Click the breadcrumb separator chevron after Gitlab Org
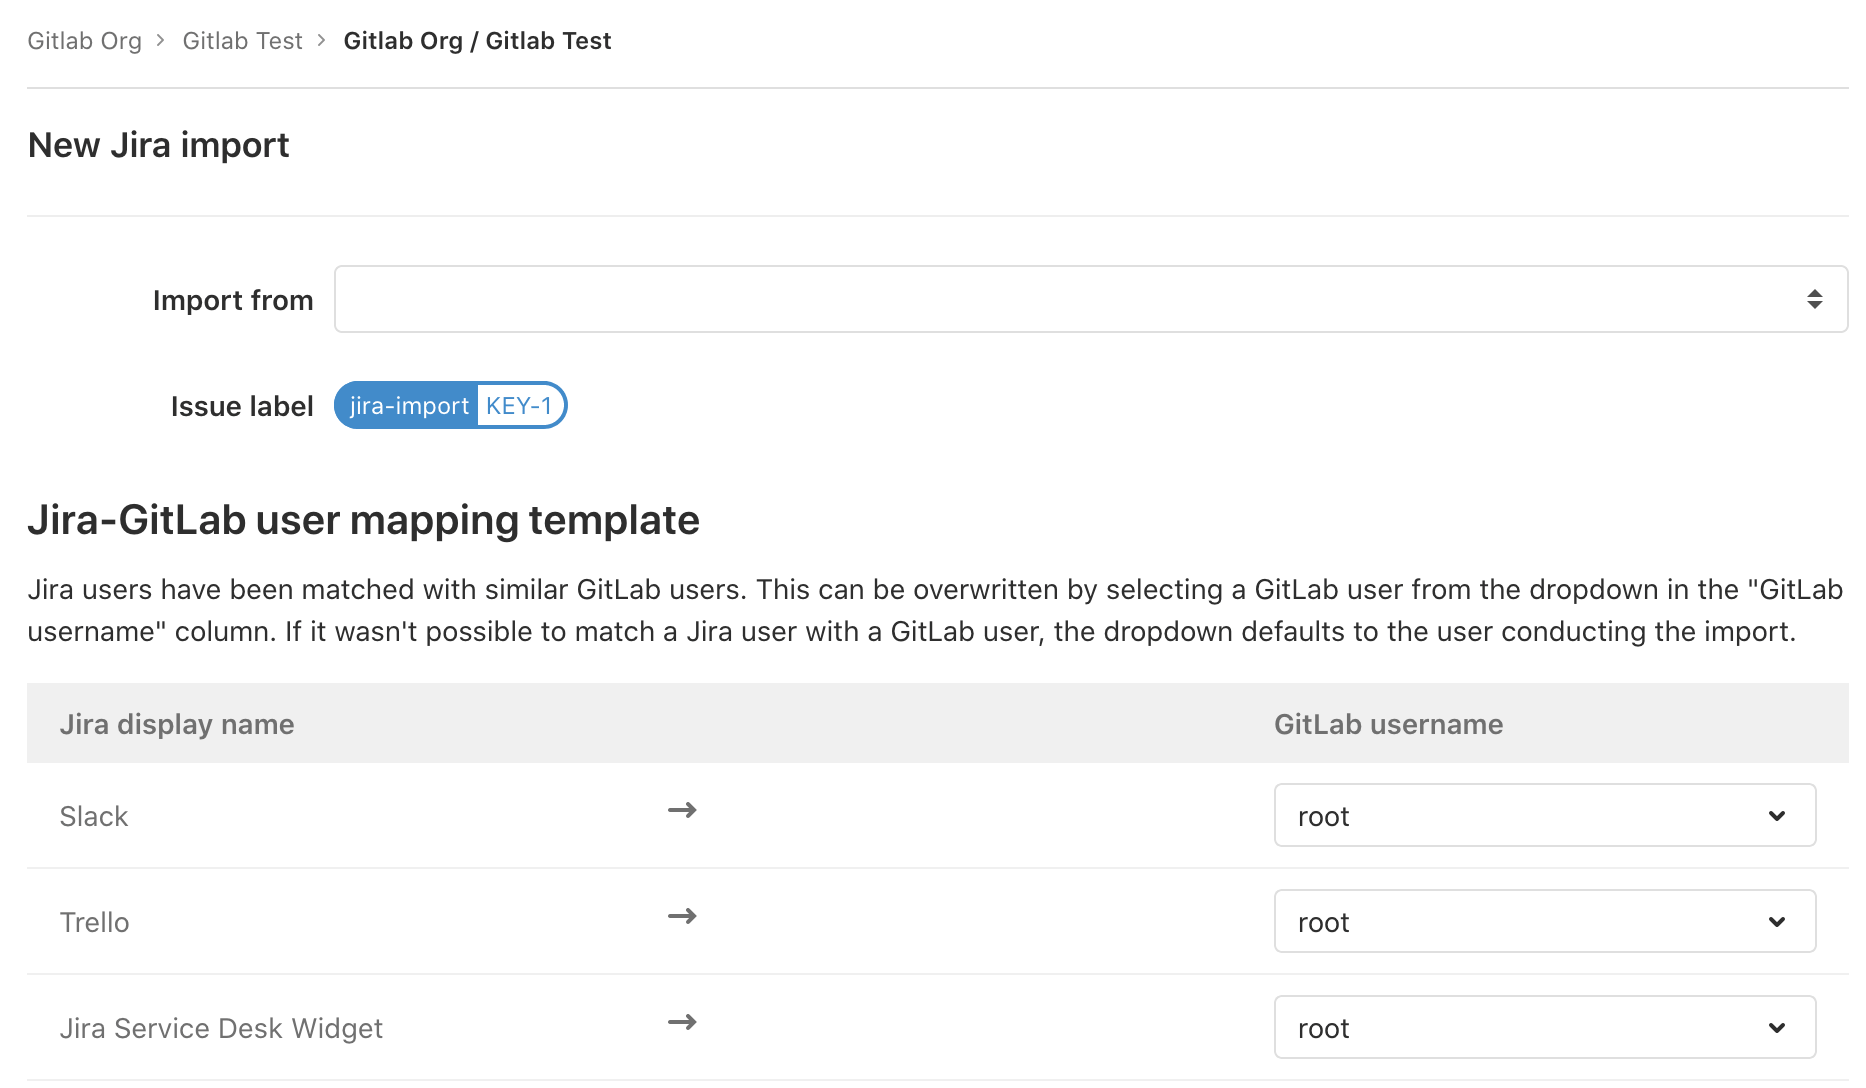Screen dimensions: 1866x1088 coord(160,41)
